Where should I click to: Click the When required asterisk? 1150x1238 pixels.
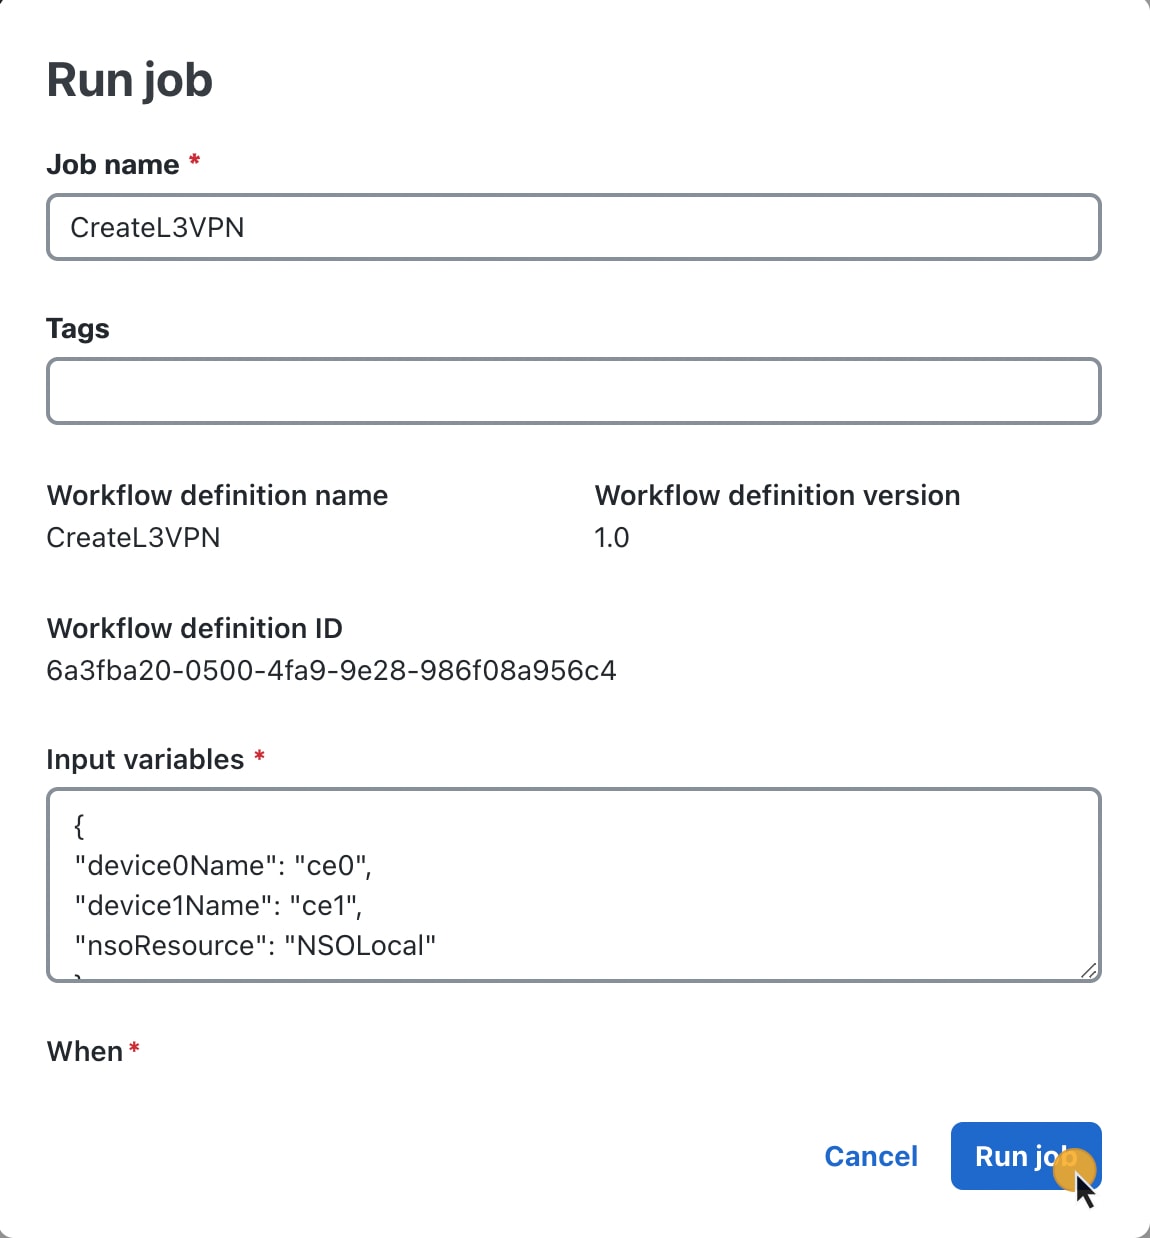click(x=134, y=1047)
